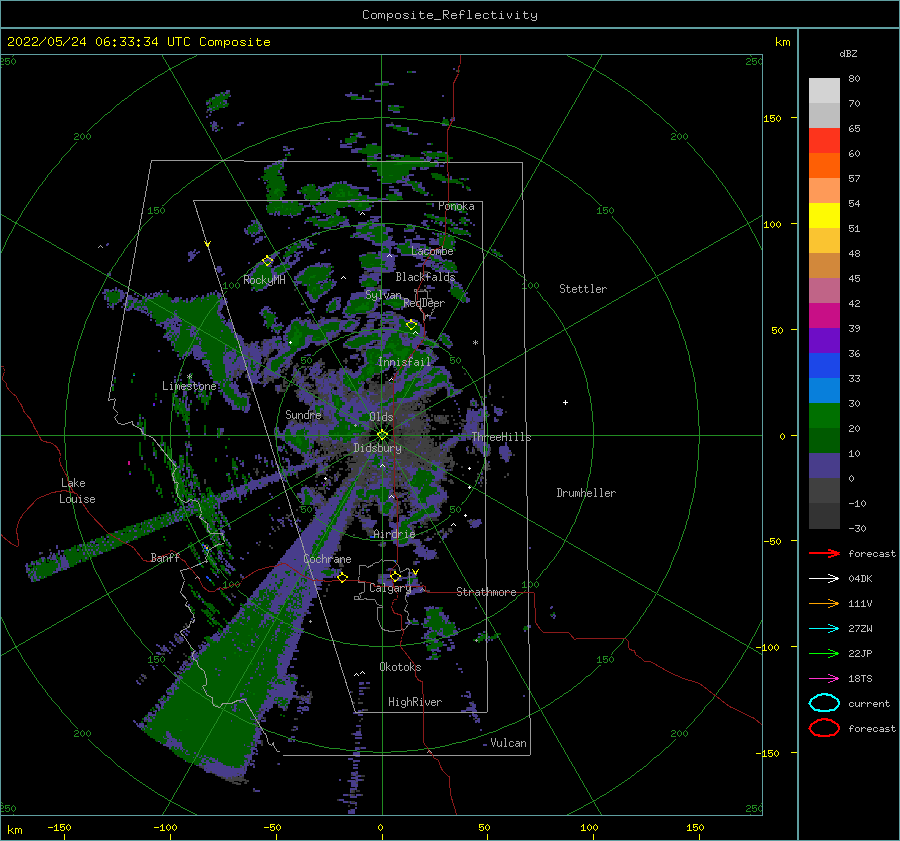This screenshot has width=900, height=841.
Task: Click the Stettler town label
Action: point(583,289)
